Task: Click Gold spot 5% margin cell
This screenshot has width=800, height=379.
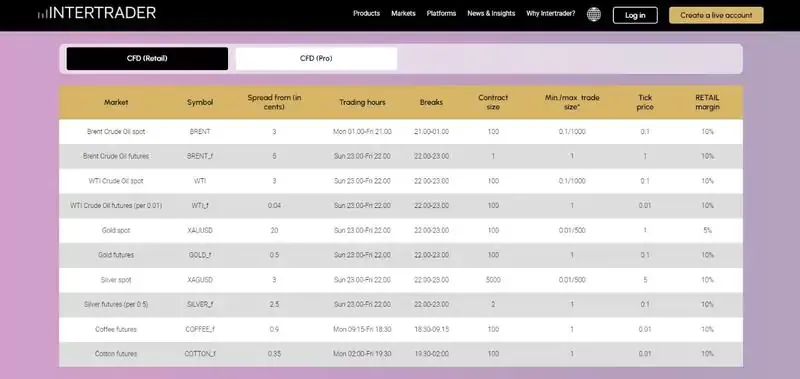Action: 707,231
